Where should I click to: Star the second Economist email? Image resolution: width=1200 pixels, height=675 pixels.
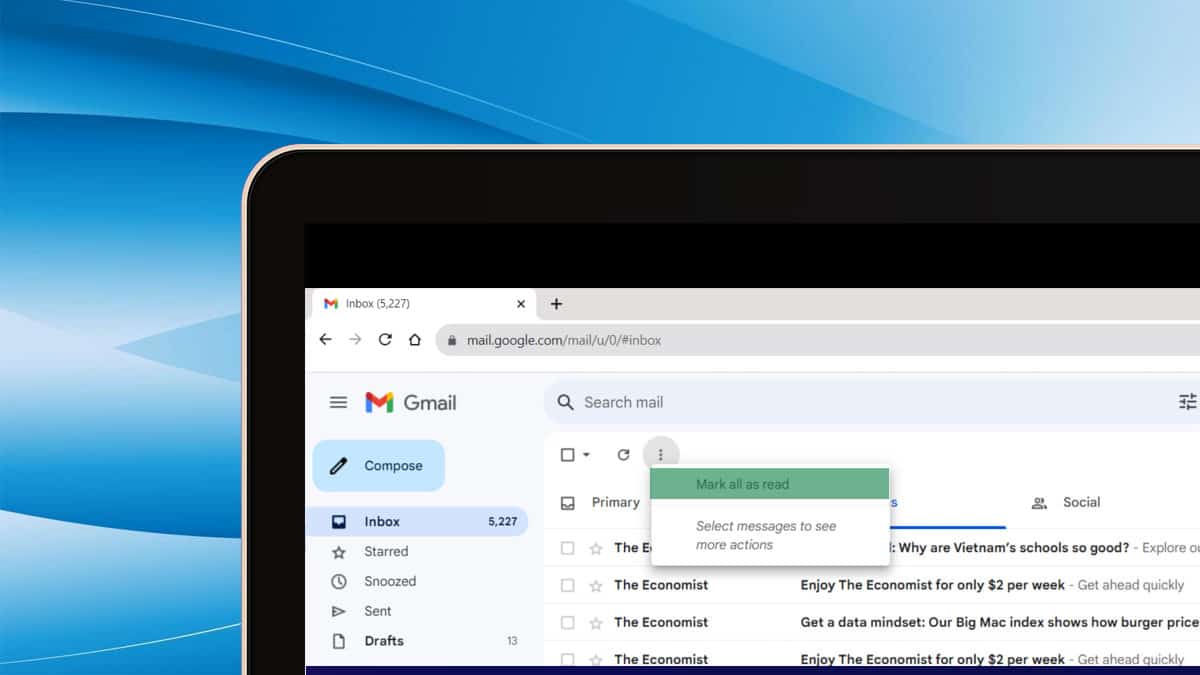(596, 585)
